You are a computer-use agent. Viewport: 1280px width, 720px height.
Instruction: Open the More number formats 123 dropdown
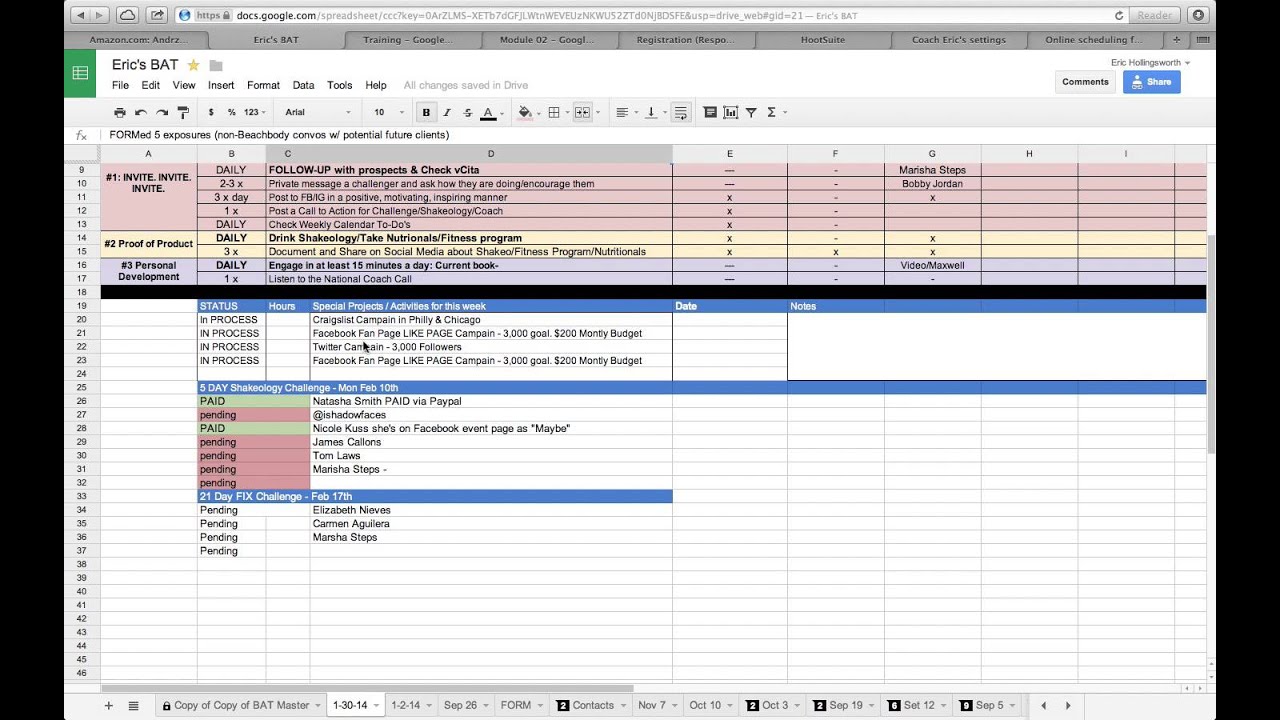(255, 113)
